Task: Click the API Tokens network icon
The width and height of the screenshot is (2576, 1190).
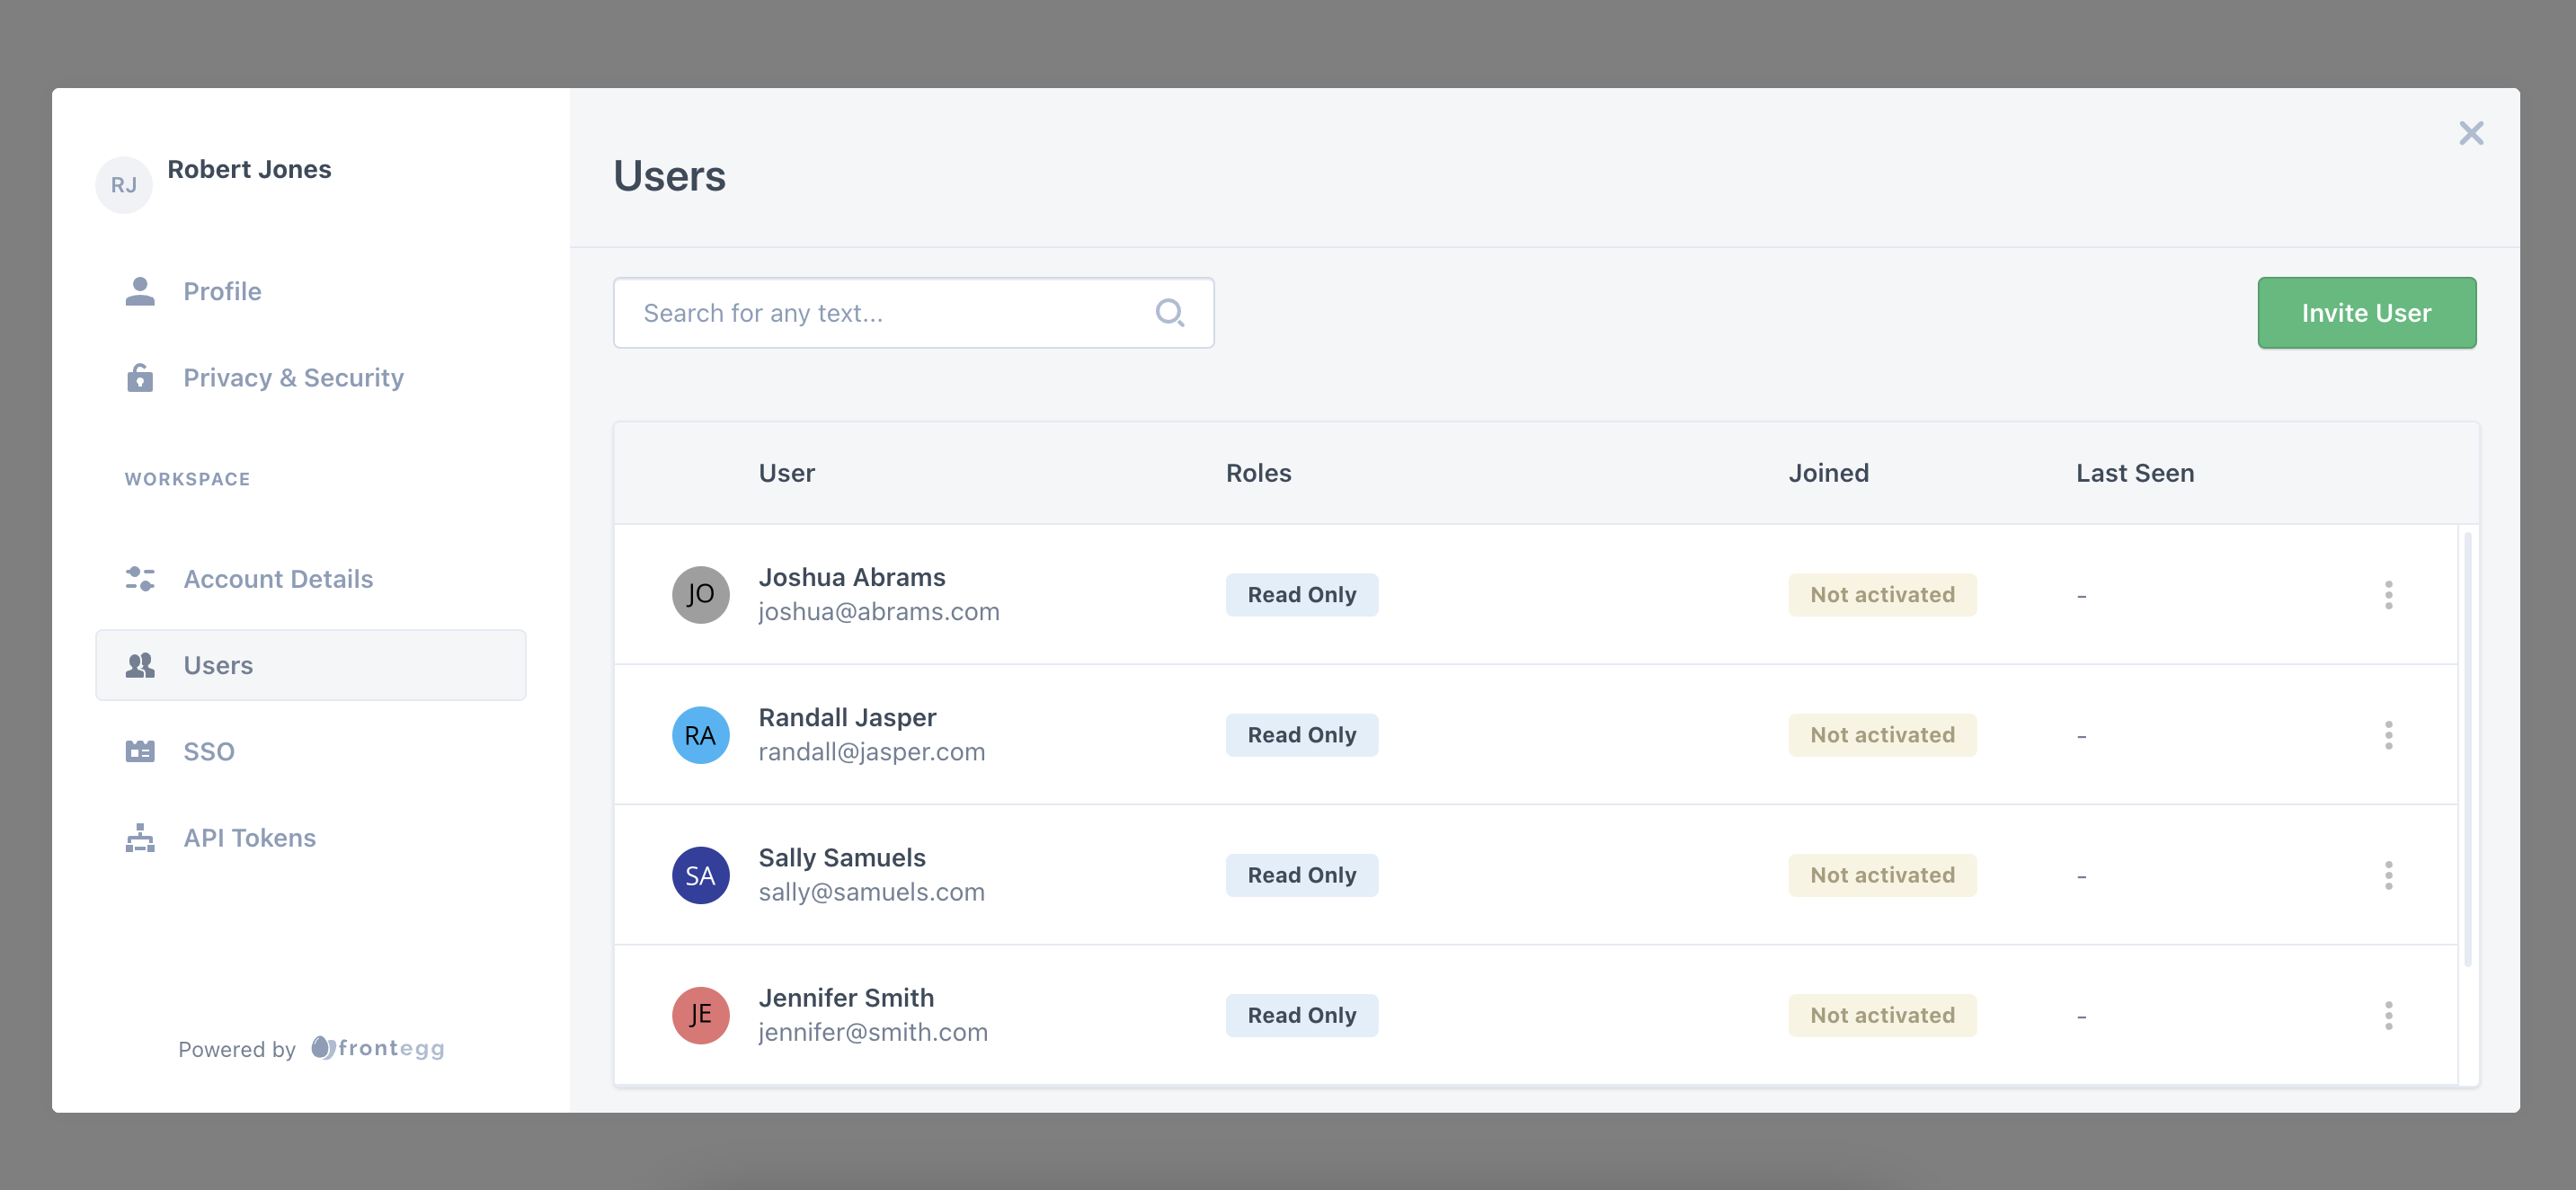Action: pyautogui.click(x=140, y=838)
